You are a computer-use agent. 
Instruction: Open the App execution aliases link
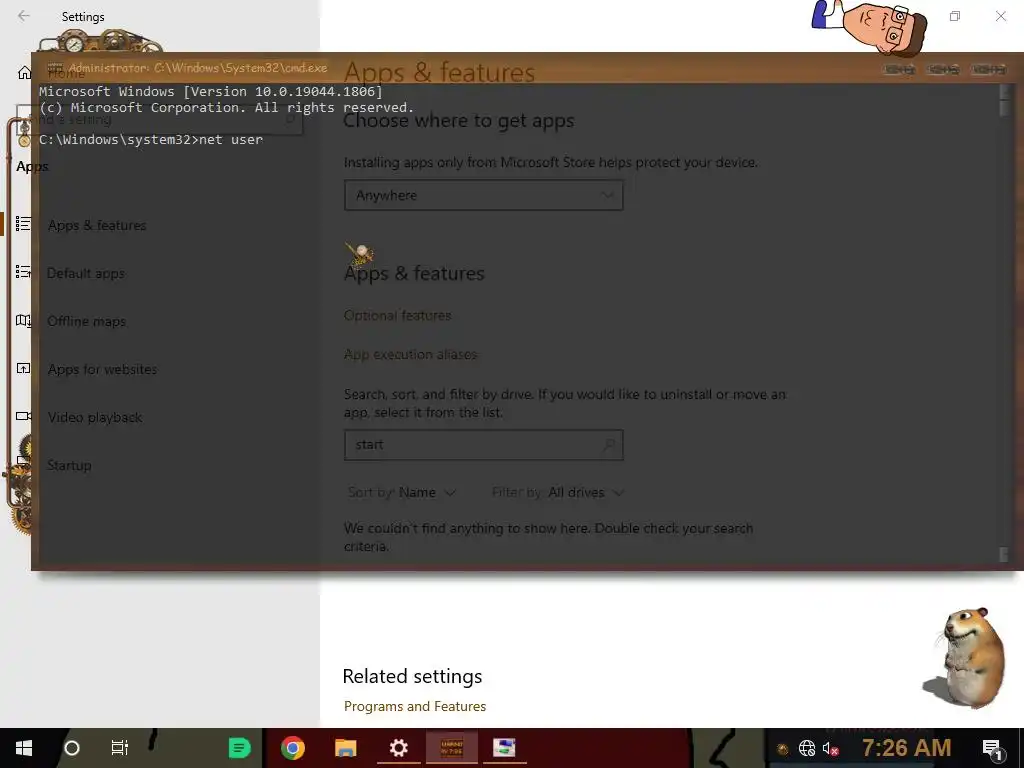click(x=410, y=354)
